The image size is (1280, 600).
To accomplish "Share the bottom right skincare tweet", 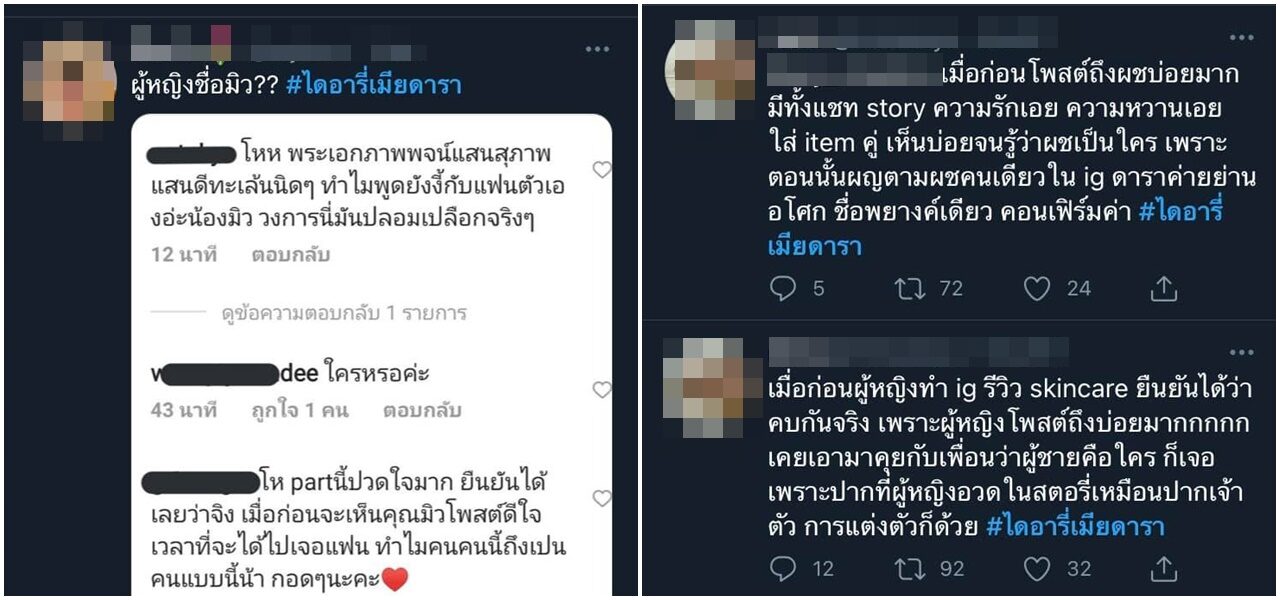I will coord(1163,568).
